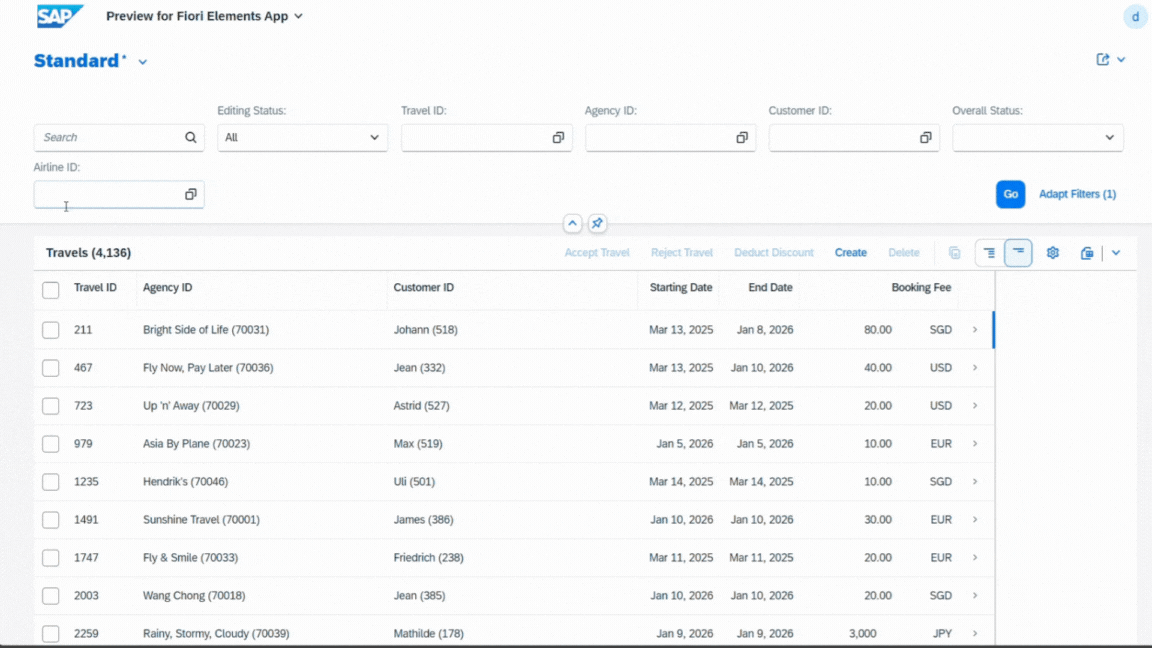Click the Booking Fee column header
The width and height of the screenshot is (1152, 648).
921,287
